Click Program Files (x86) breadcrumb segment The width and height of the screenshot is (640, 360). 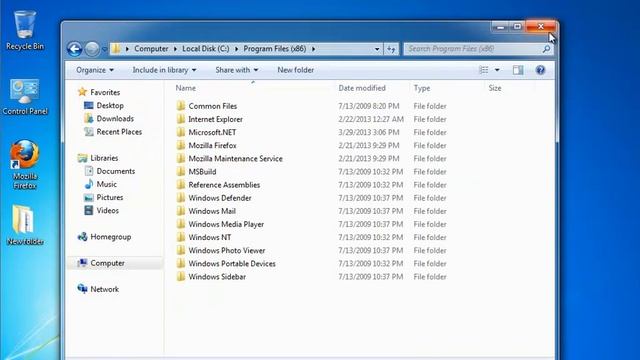[x=275, y=49]
